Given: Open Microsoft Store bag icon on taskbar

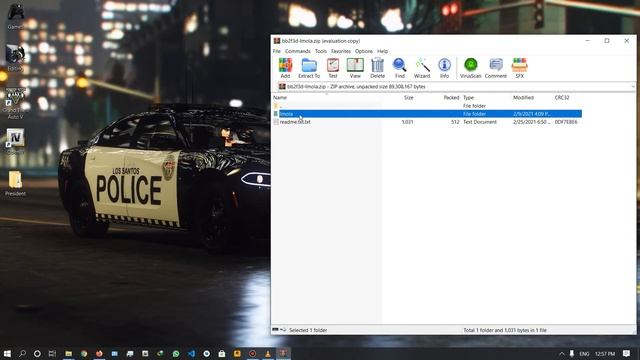Looking at the screenshot, I should [222, 353].
